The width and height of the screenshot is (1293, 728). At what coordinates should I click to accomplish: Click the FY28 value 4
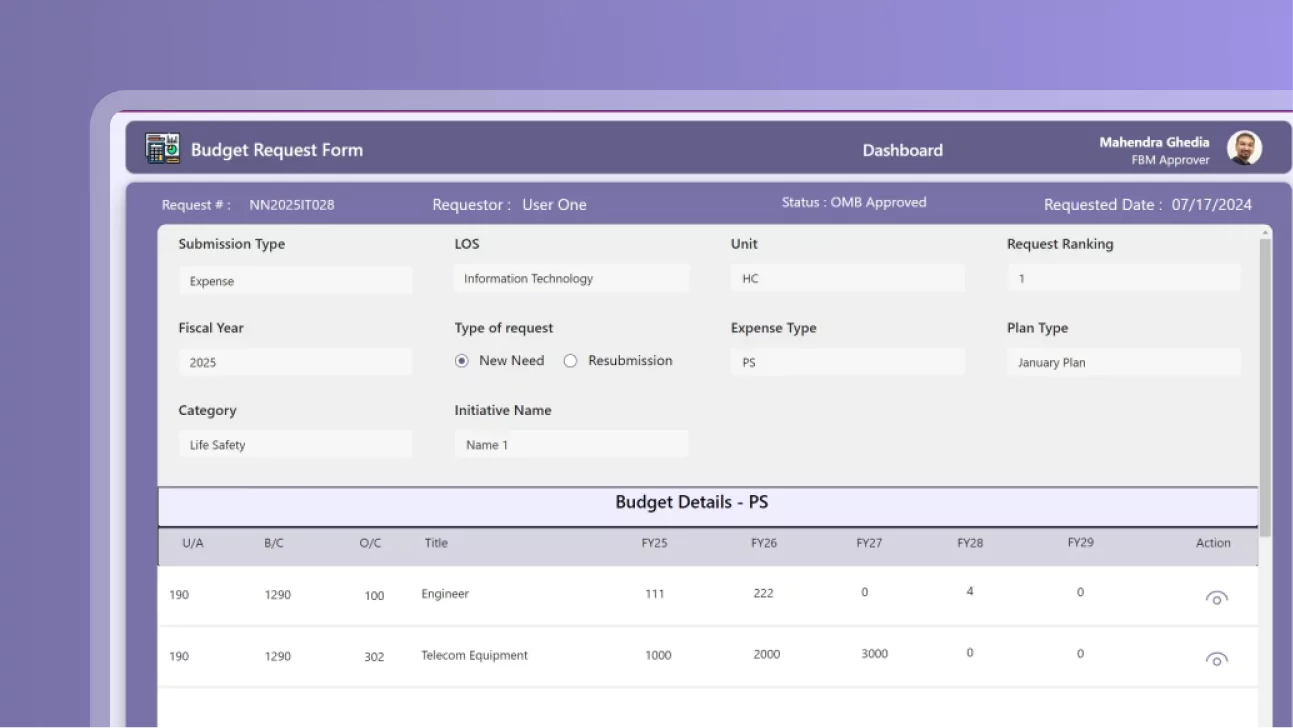click(x=970, y=592)
